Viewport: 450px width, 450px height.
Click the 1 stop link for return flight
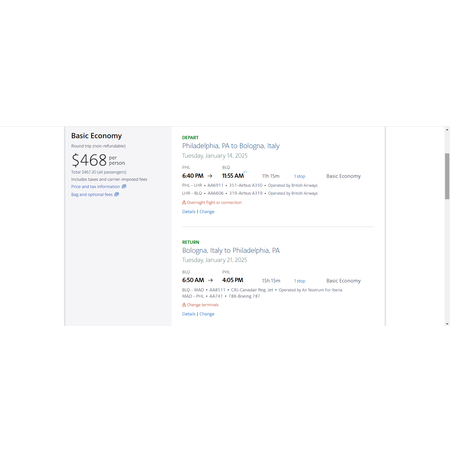point(299,281)
